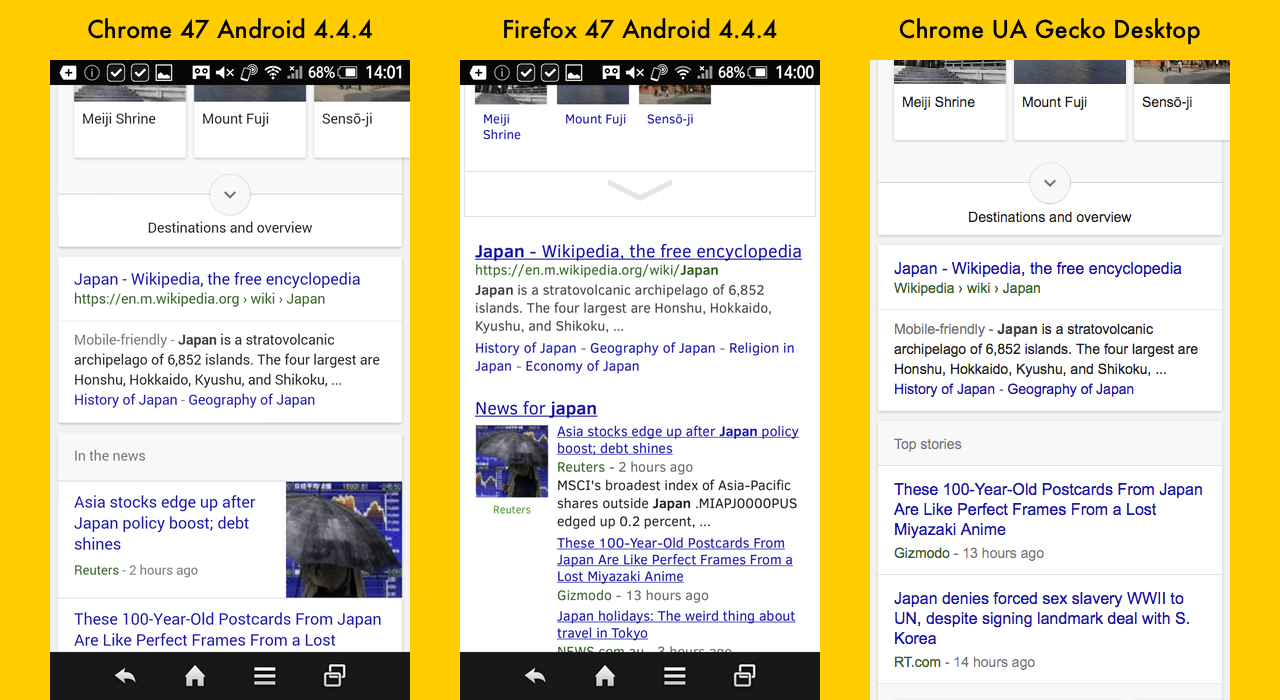Tap the Wi-Fi icon in Firefox 47 status bar
The image size is (1280, 700).
tap(683, 72)
